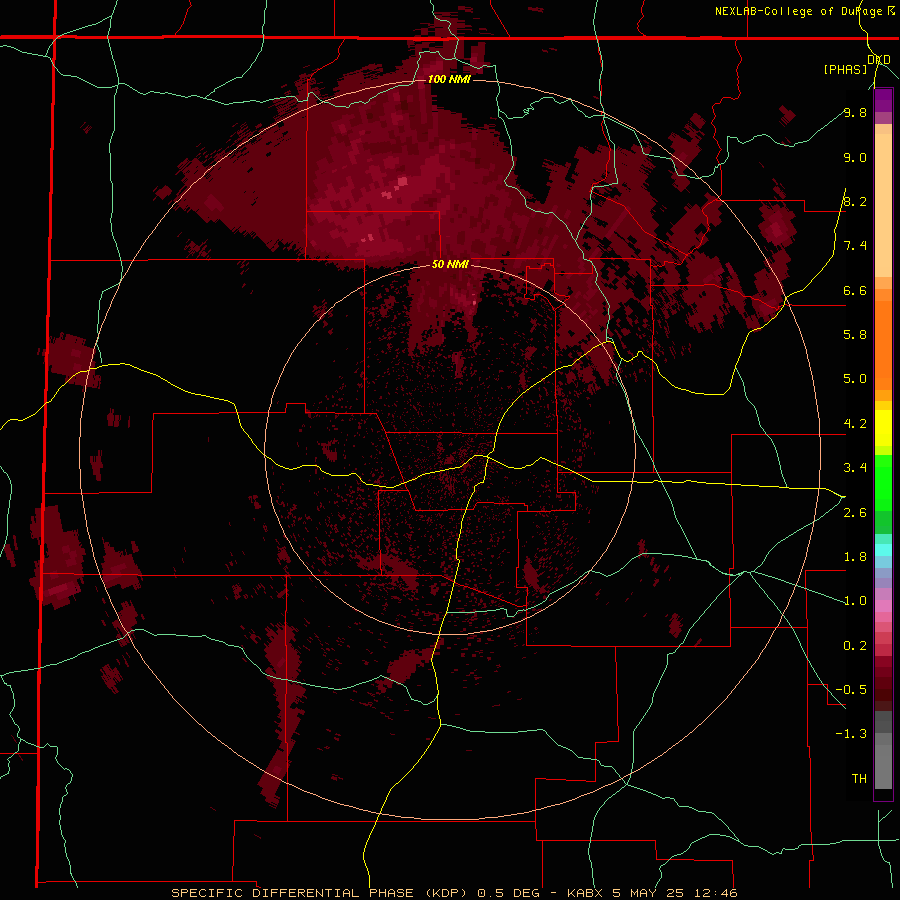The image size is (900, 900).
Task: Click the -0.5 value on color scale
Action: (851, 689)
